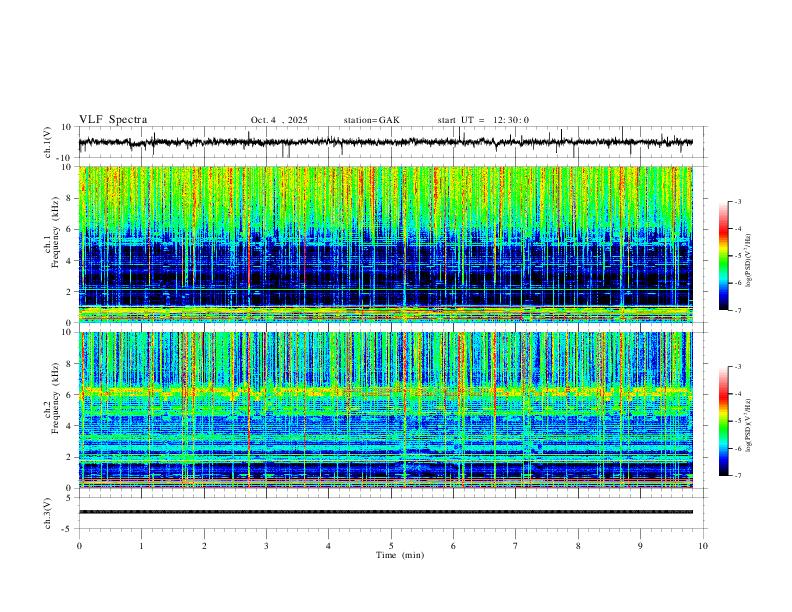Image resolution: width=792 pixels, height=612 pixels.
Task: Click the ch.2 PSD color scale bar
Action: pyautogui.click(x=724, y=421)
